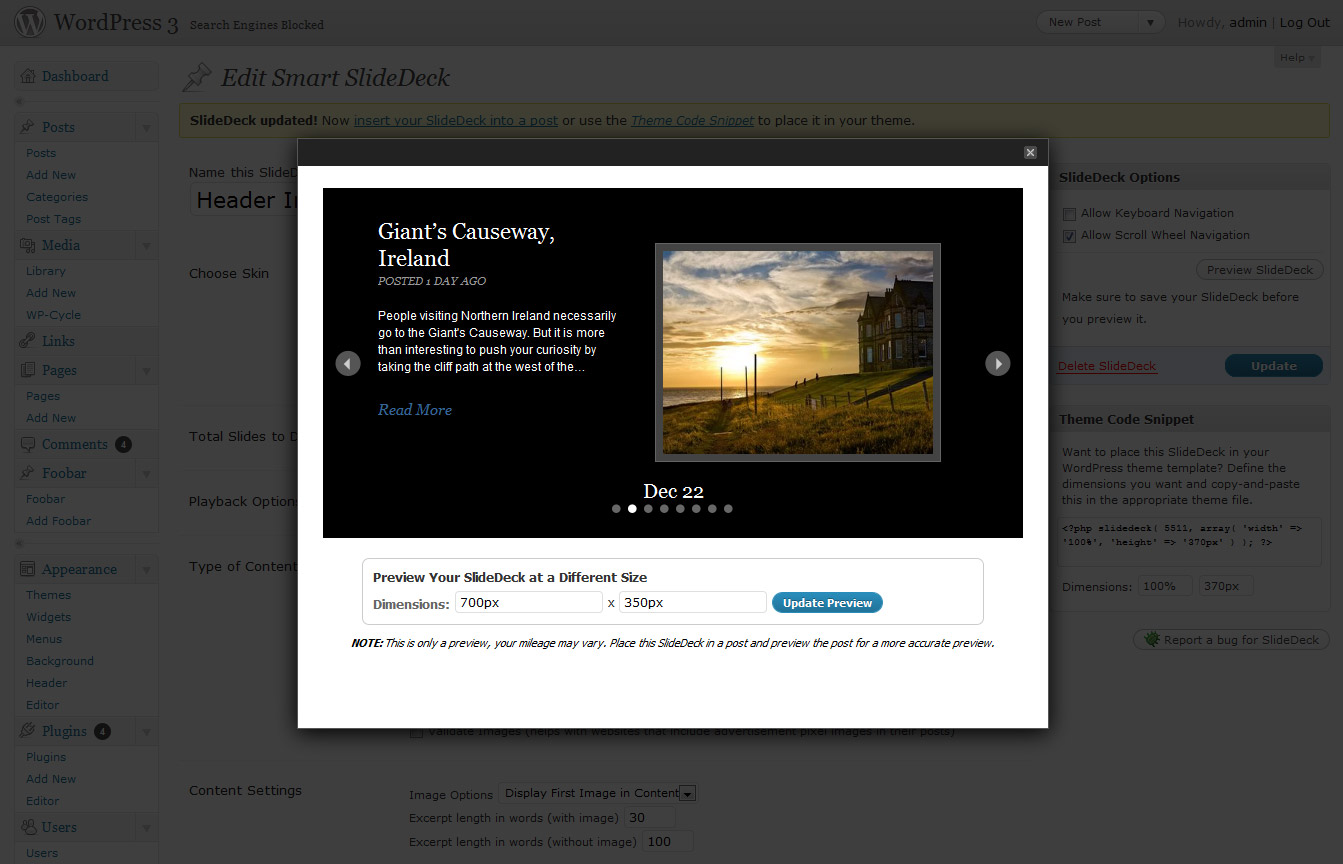1343x864 pixels.
Task: Follow the Read More link in slide
Action: pos(415,410)
